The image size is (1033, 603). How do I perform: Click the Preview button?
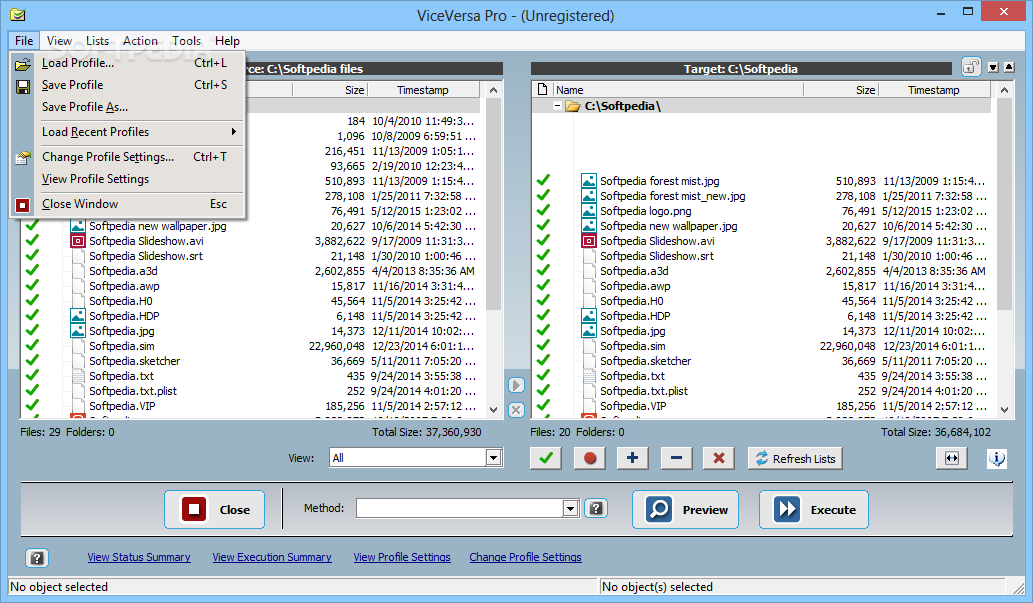coord(685,509)
